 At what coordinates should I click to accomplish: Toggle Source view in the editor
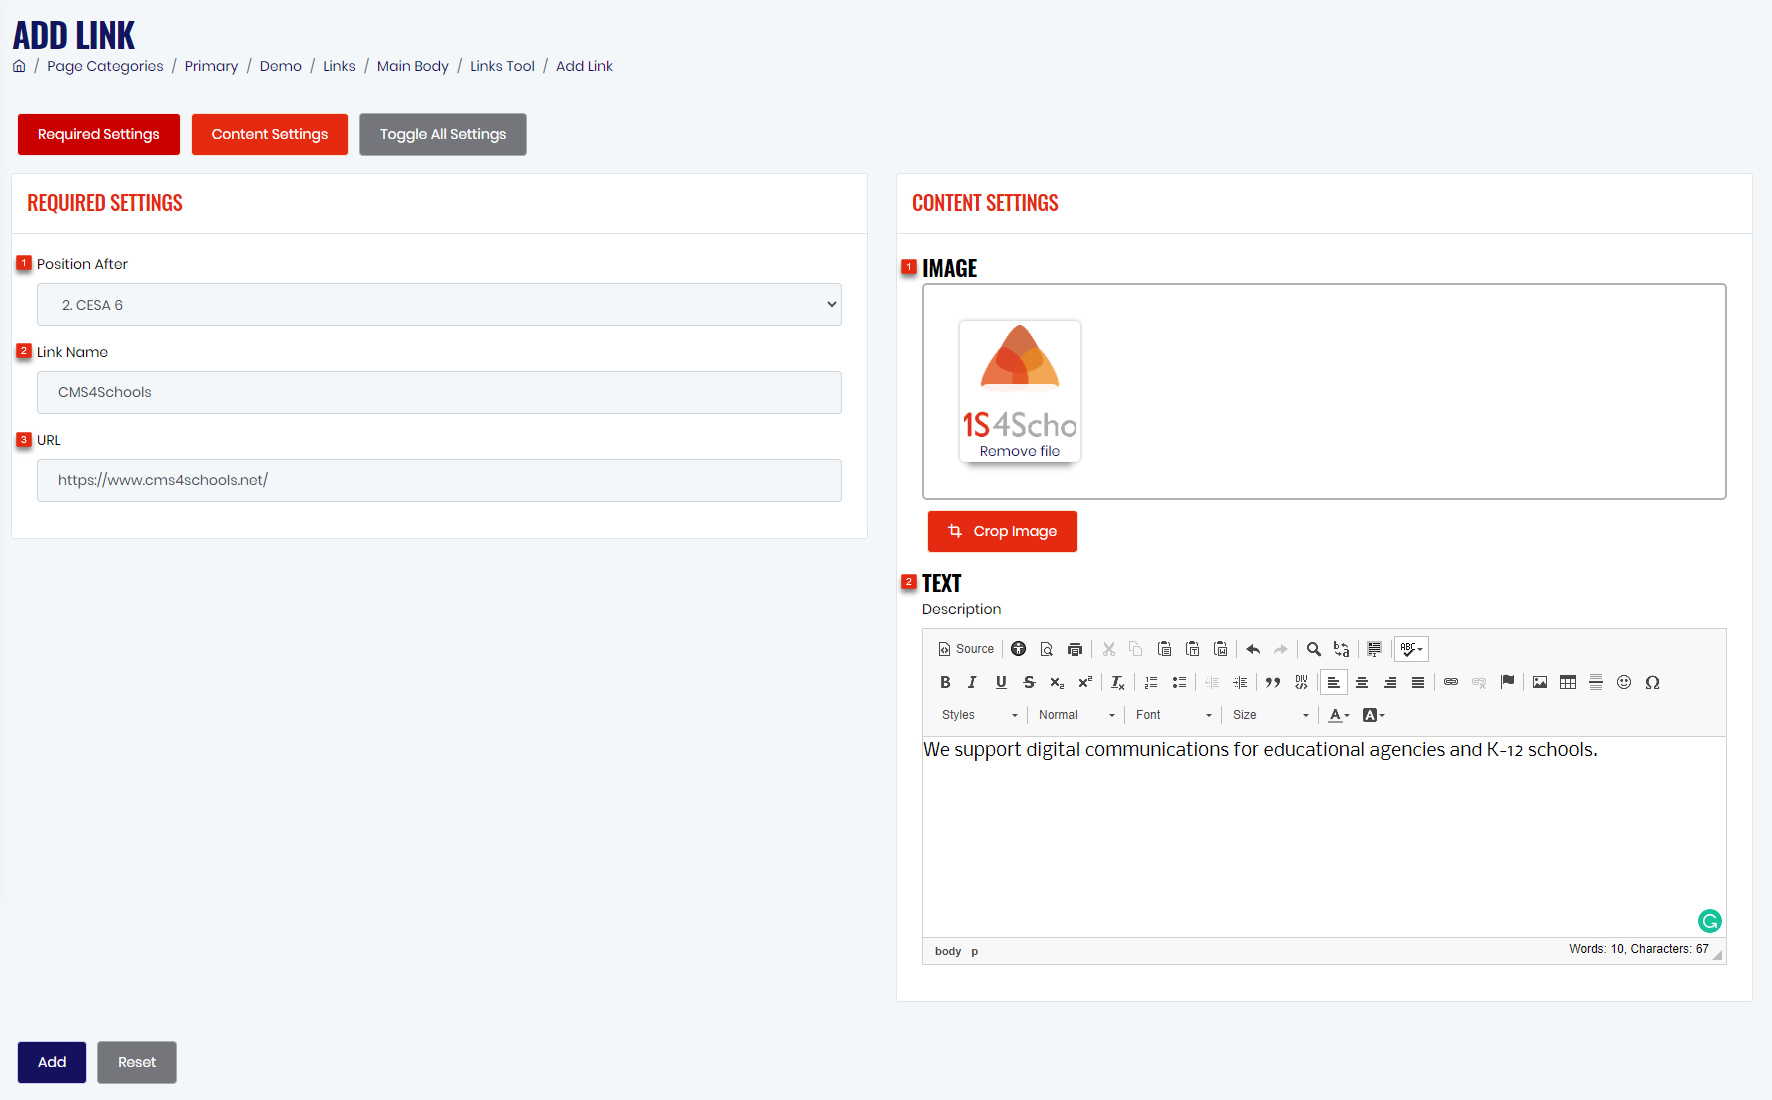[x=966, y=649]
